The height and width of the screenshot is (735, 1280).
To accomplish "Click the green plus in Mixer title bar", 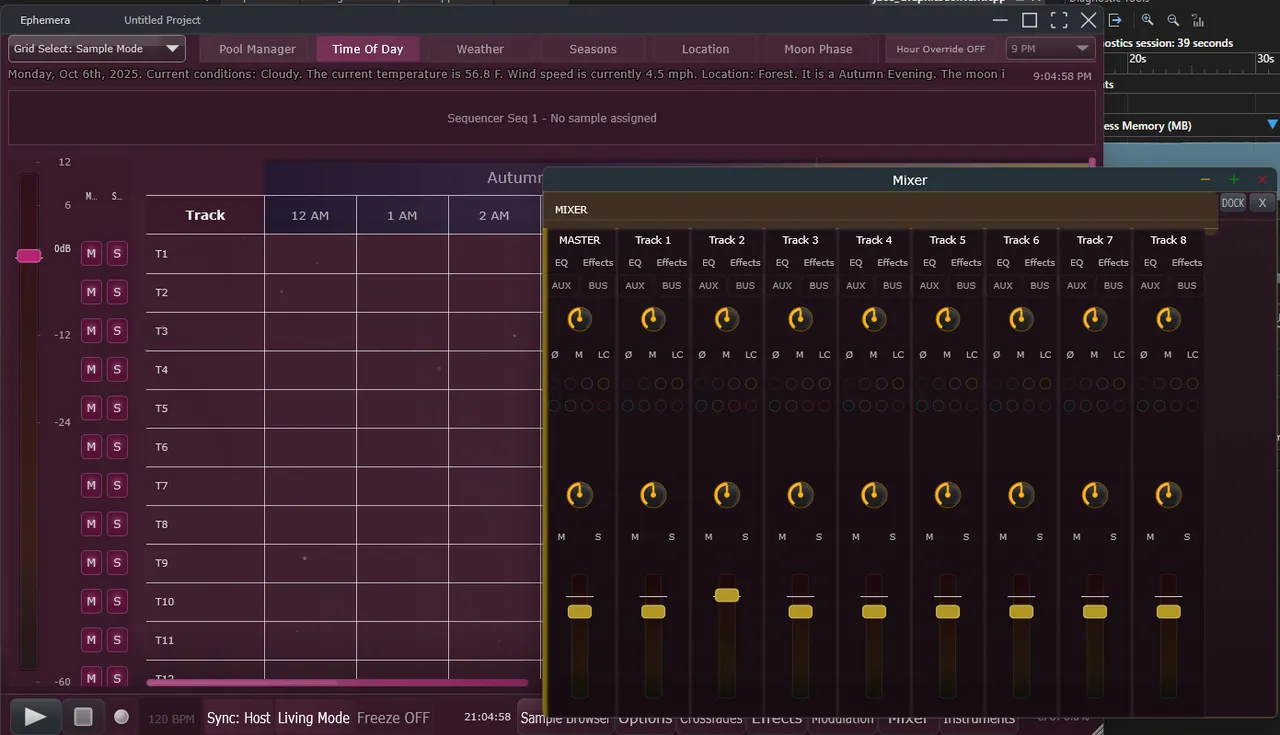I will click(x=1234, y=180).
